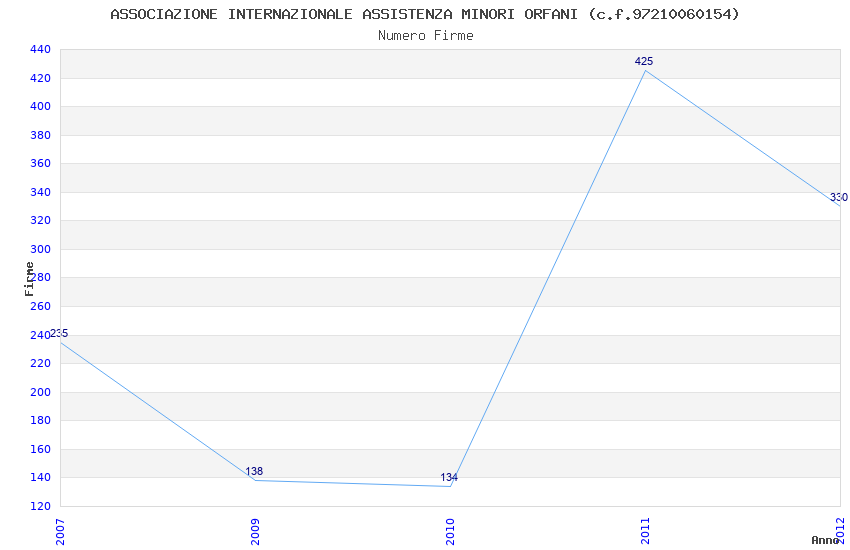This screenshot has width=850, height=550.
Task: Click the y-axis value 180
Action: (40, 420)
